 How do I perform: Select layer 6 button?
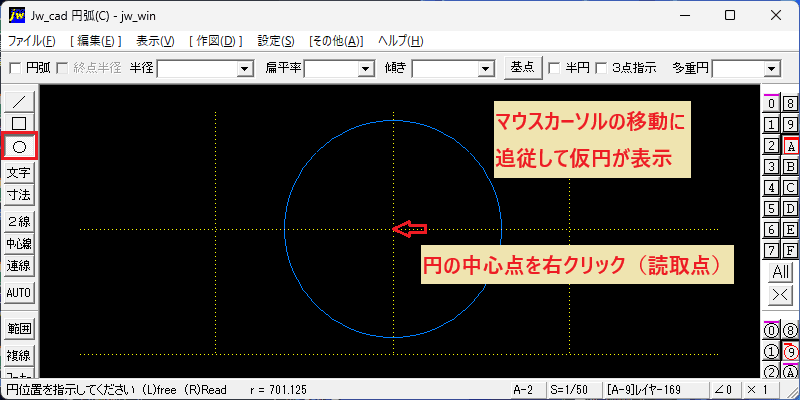pyautogui.click(x=771, y=229)
